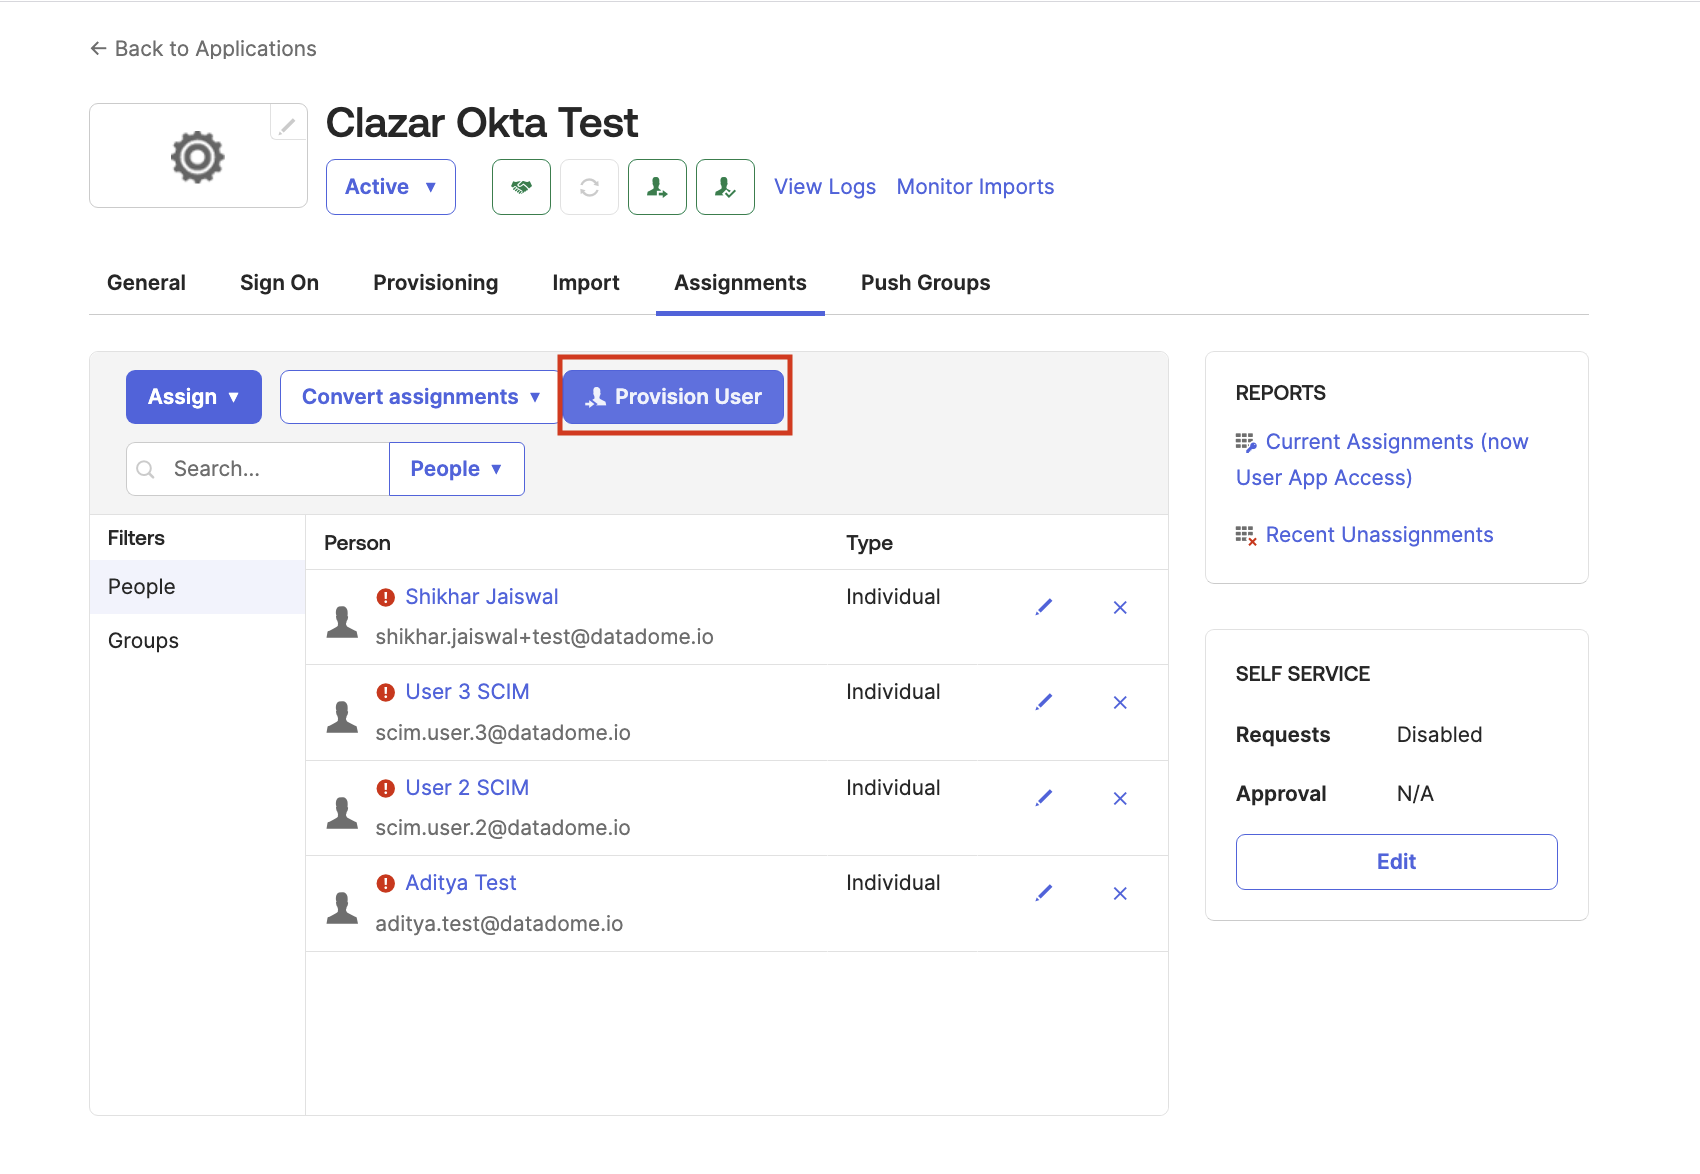
Task: Open the Import tab
Action: point(586,283)
